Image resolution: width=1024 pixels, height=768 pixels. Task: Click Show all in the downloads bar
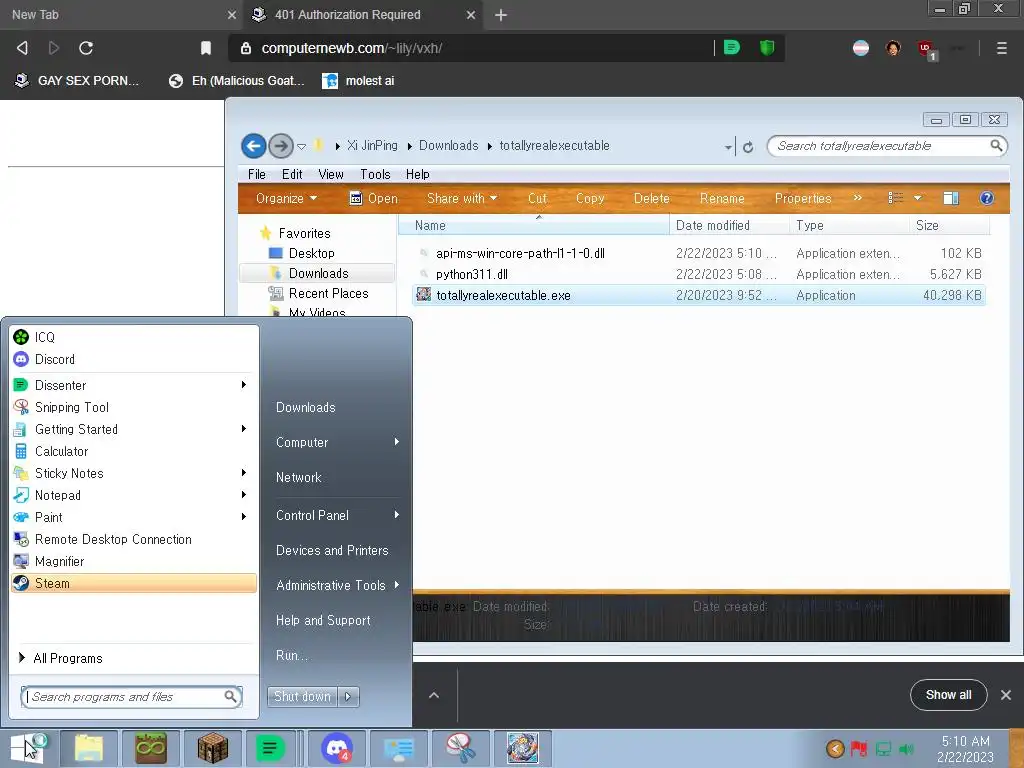(948, 695)
